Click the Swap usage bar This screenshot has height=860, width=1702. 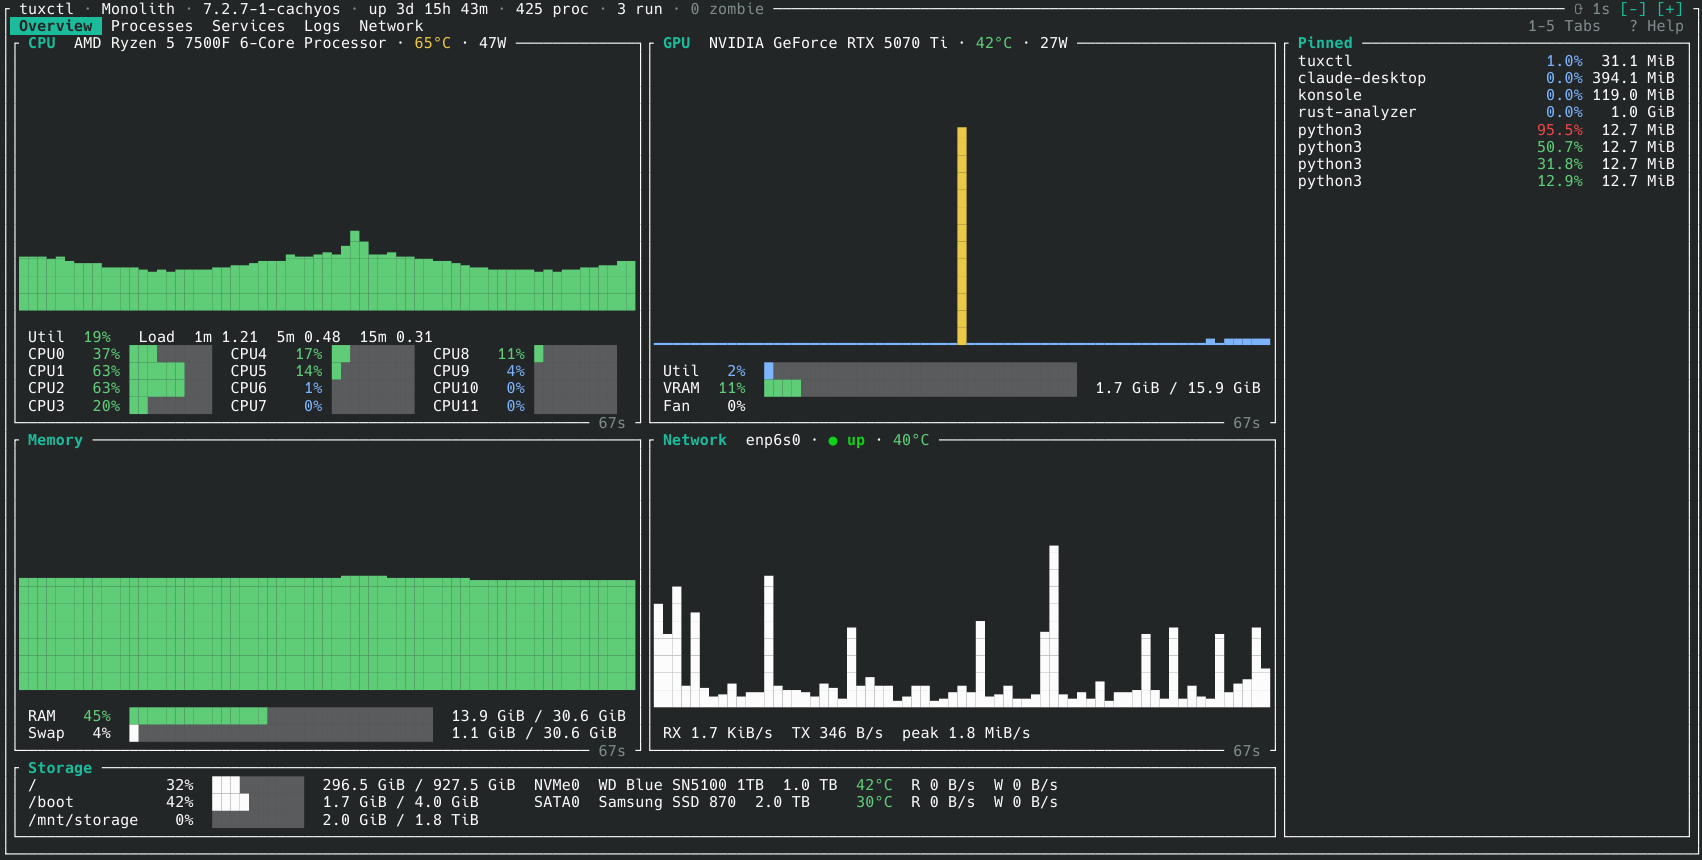tap(281, 733)
